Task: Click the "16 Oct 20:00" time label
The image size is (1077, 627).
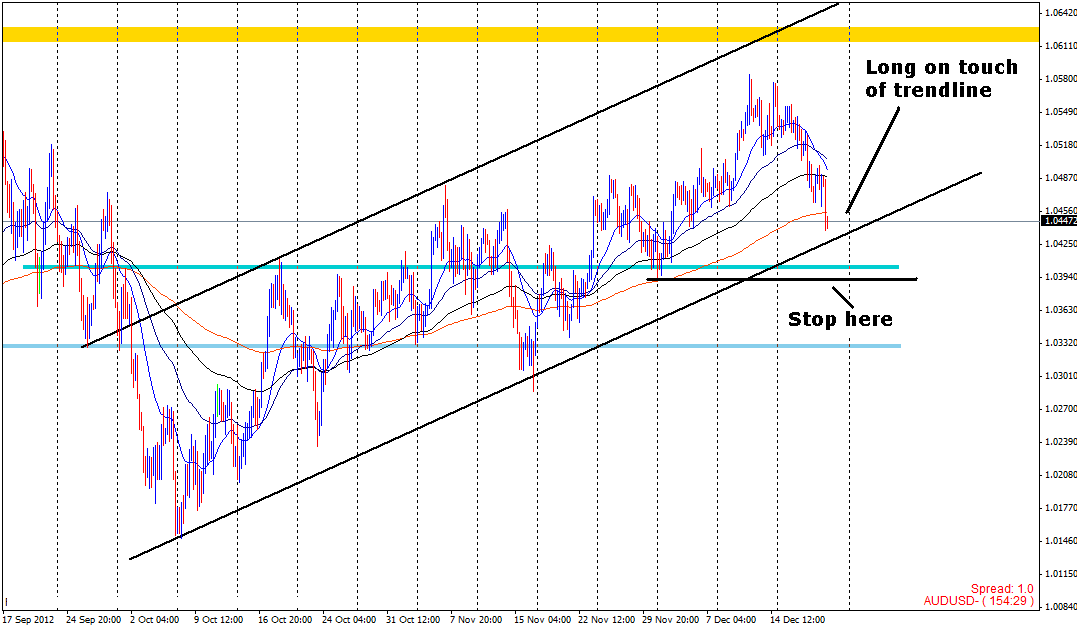Action: 285,619
